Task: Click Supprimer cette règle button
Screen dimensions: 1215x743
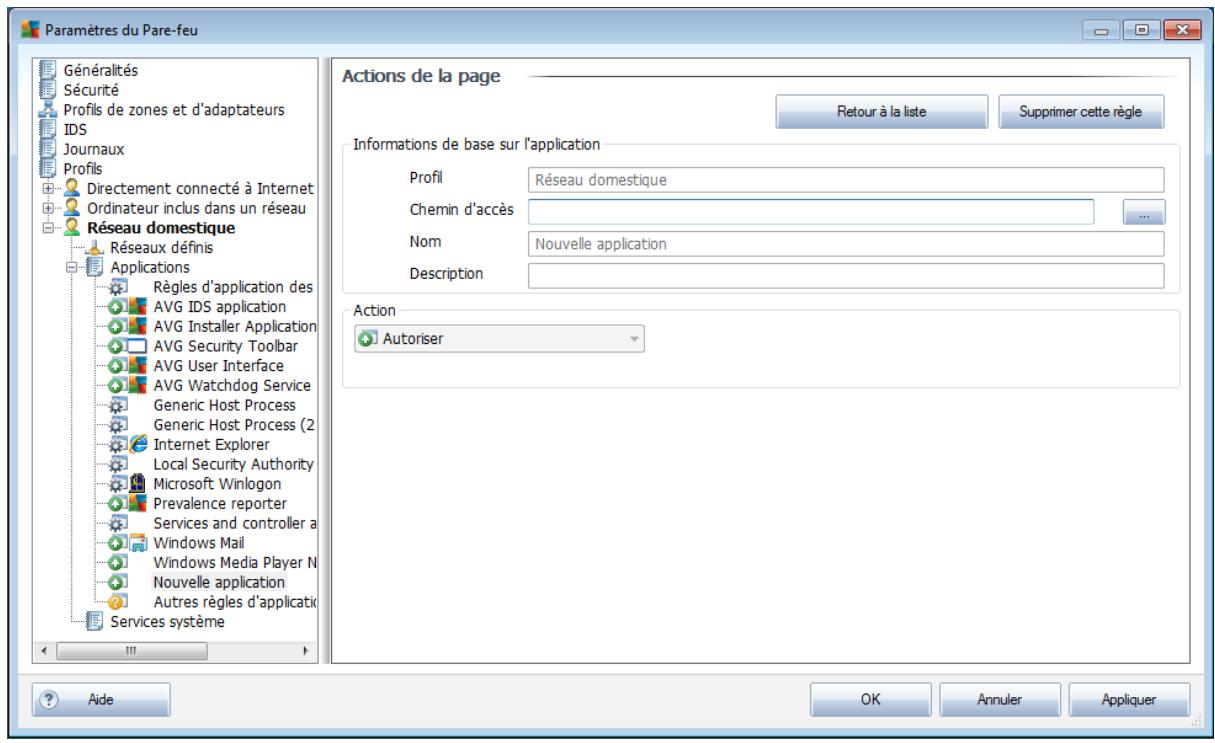Action: tap(1082, 112)
